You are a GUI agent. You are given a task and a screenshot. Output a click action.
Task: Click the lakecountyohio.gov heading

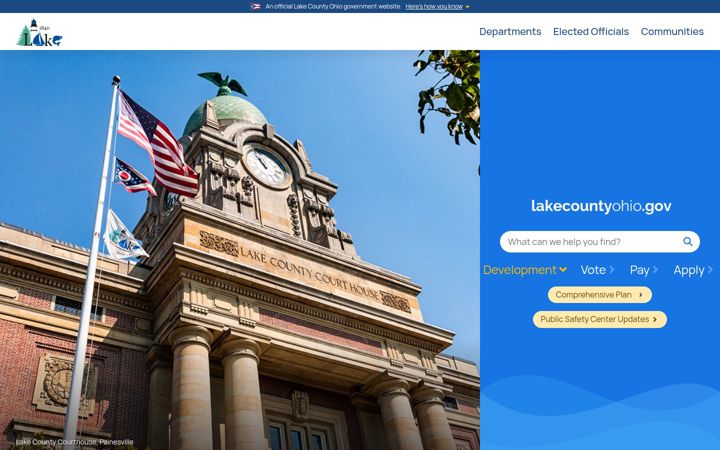coord(601,206)
